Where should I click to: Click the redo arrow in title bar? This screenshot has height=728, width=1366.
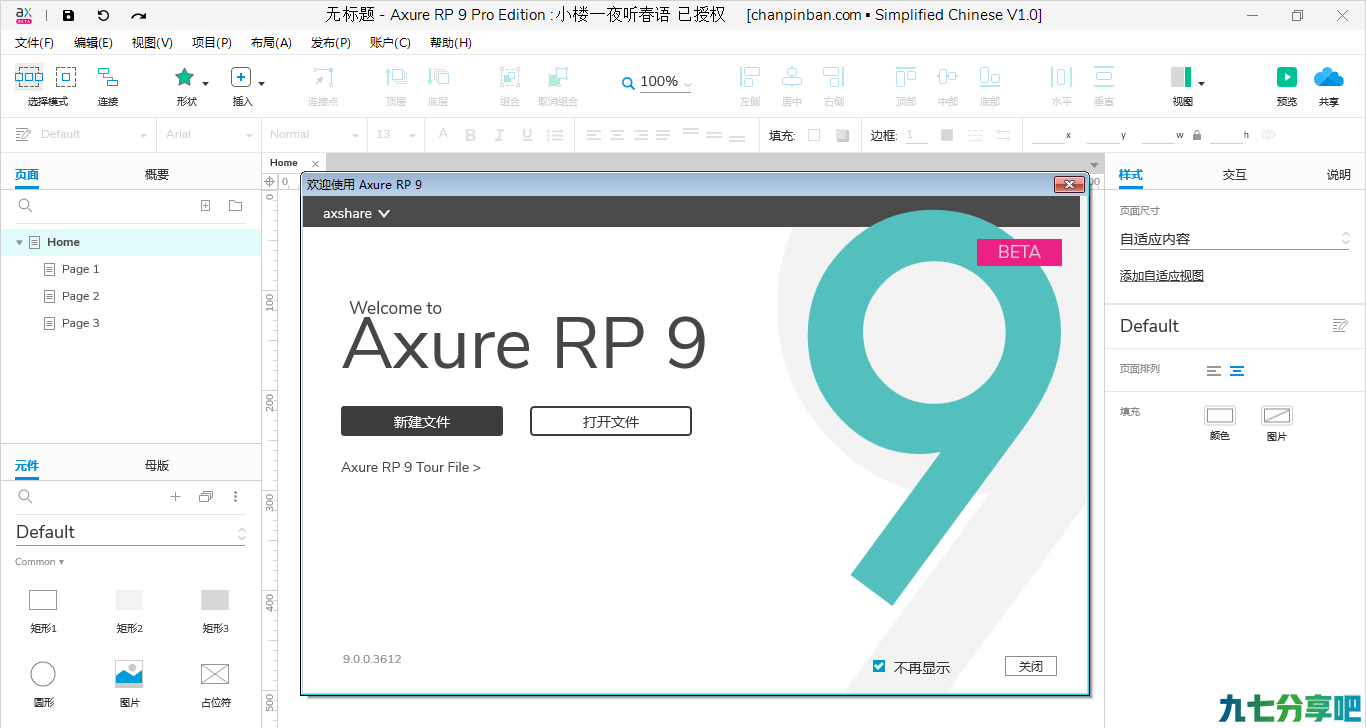click(138, 15)
